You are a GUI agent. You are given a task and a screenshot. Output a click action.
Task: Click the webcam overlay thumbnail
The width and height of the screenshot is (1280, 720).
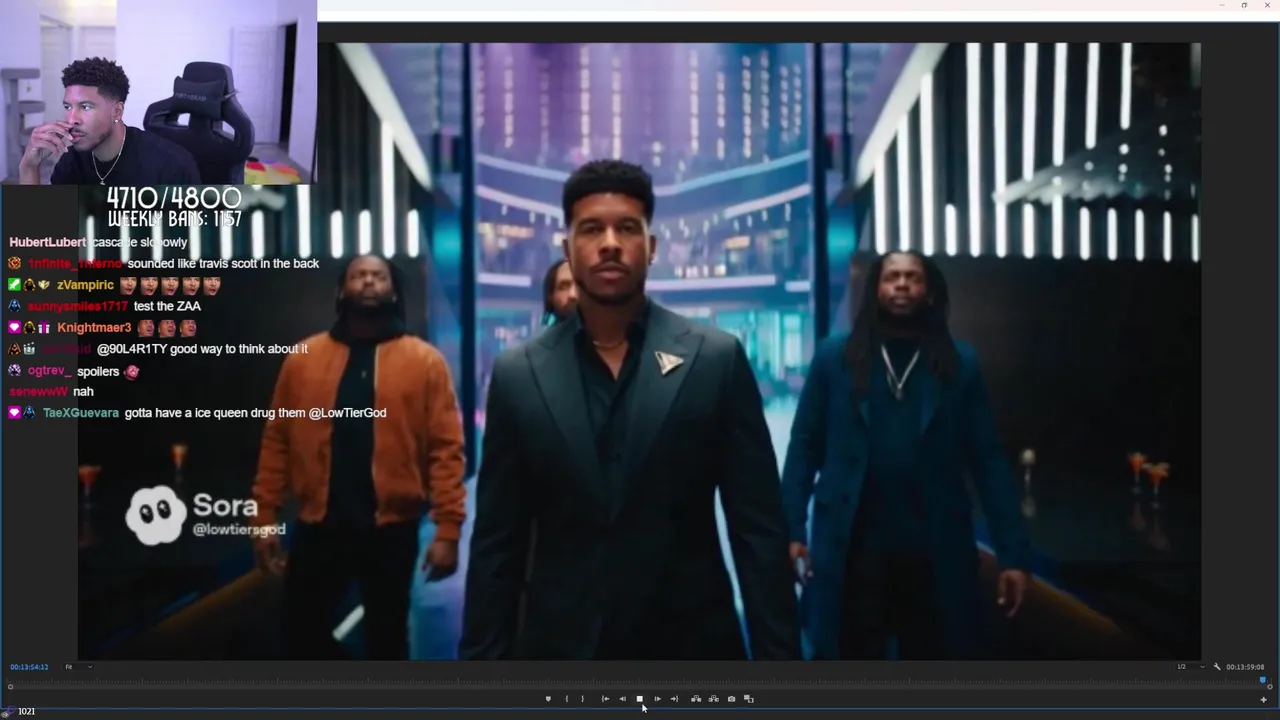(x=158, y=92)
